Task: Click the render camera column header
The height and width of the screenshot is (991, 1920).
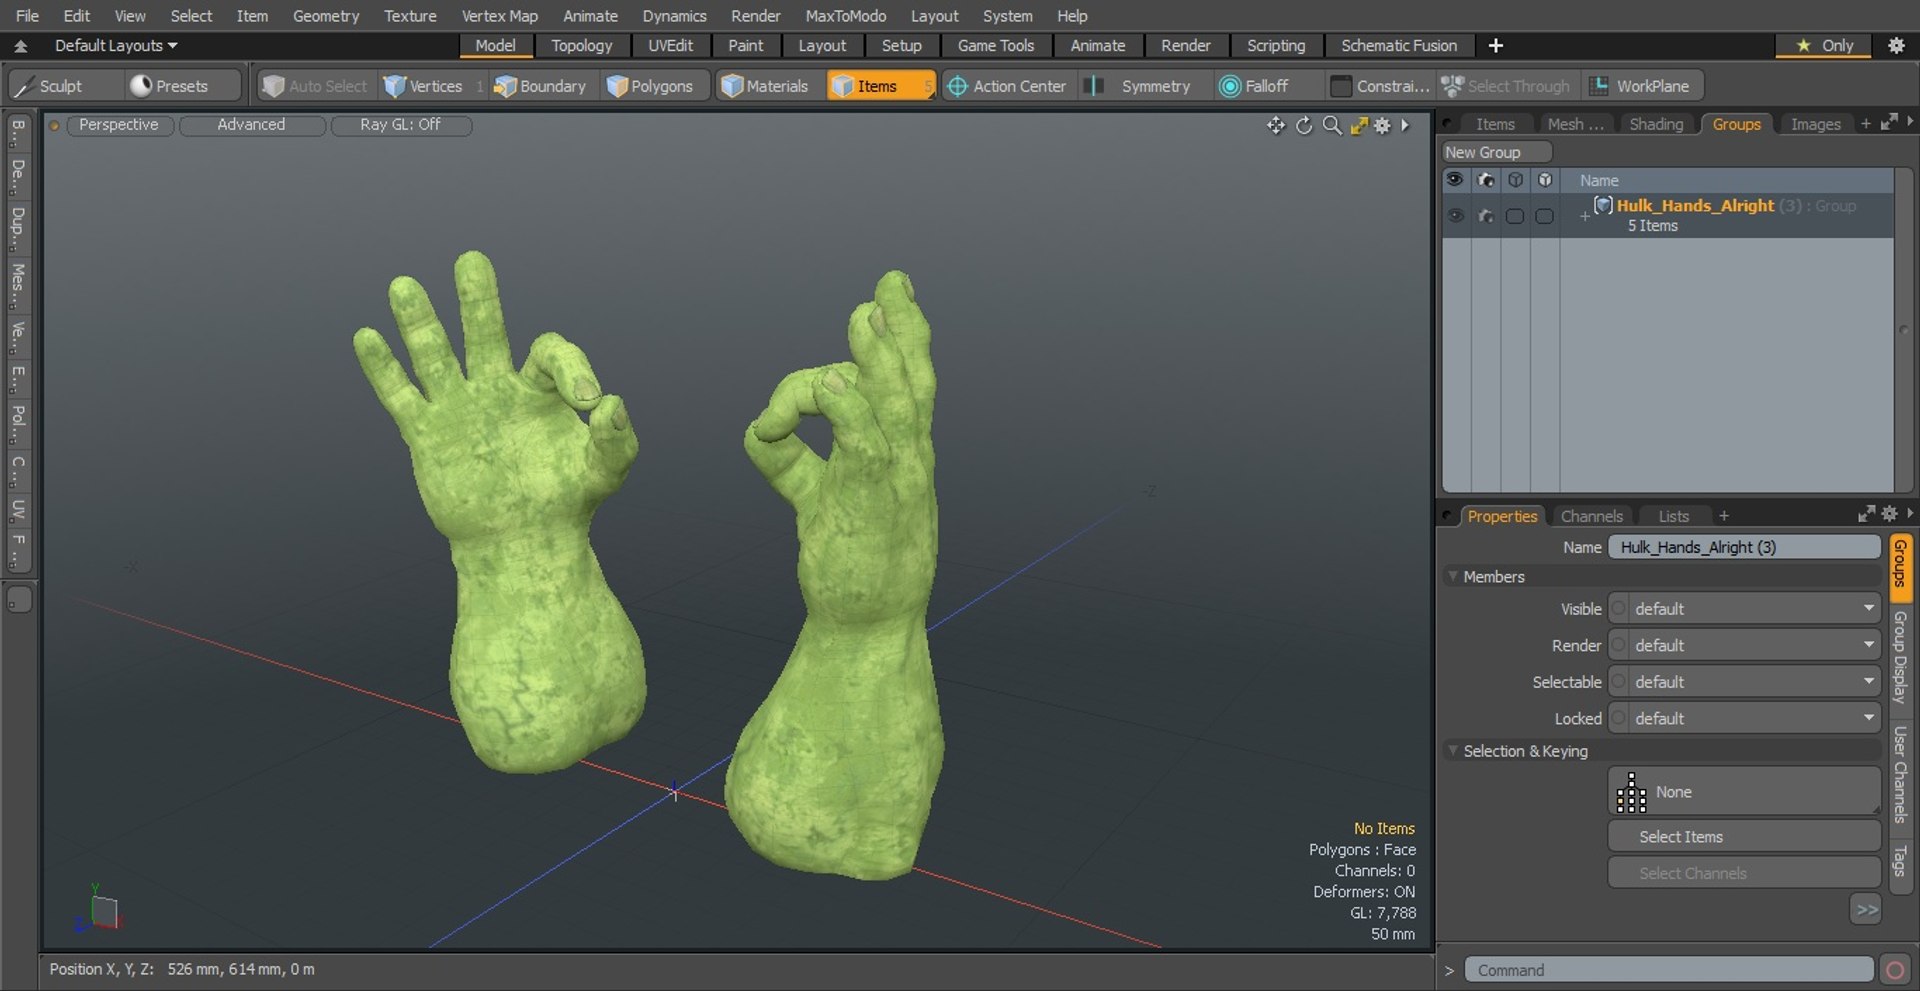Action: (1485, 180)
